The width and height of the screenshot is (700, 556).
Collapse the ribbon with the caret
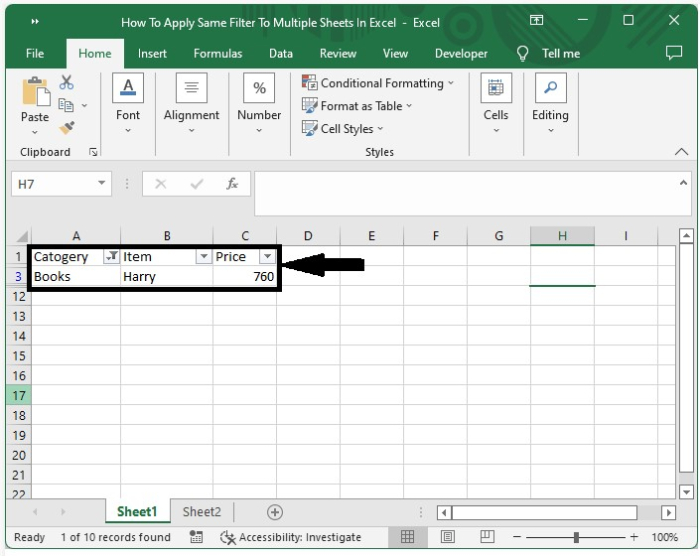click(x=681, y=151)
